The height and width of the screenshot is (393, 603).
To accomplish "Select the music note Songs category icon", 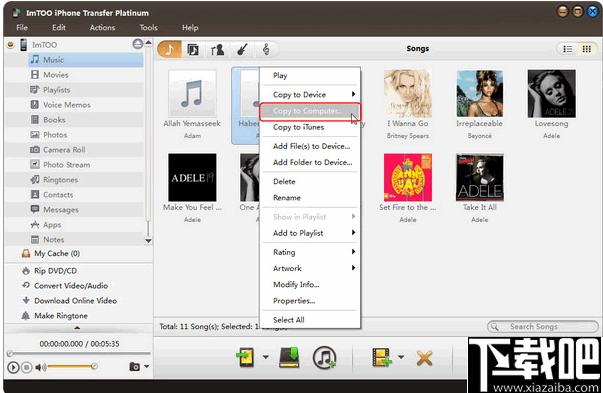I will (169, 49).
